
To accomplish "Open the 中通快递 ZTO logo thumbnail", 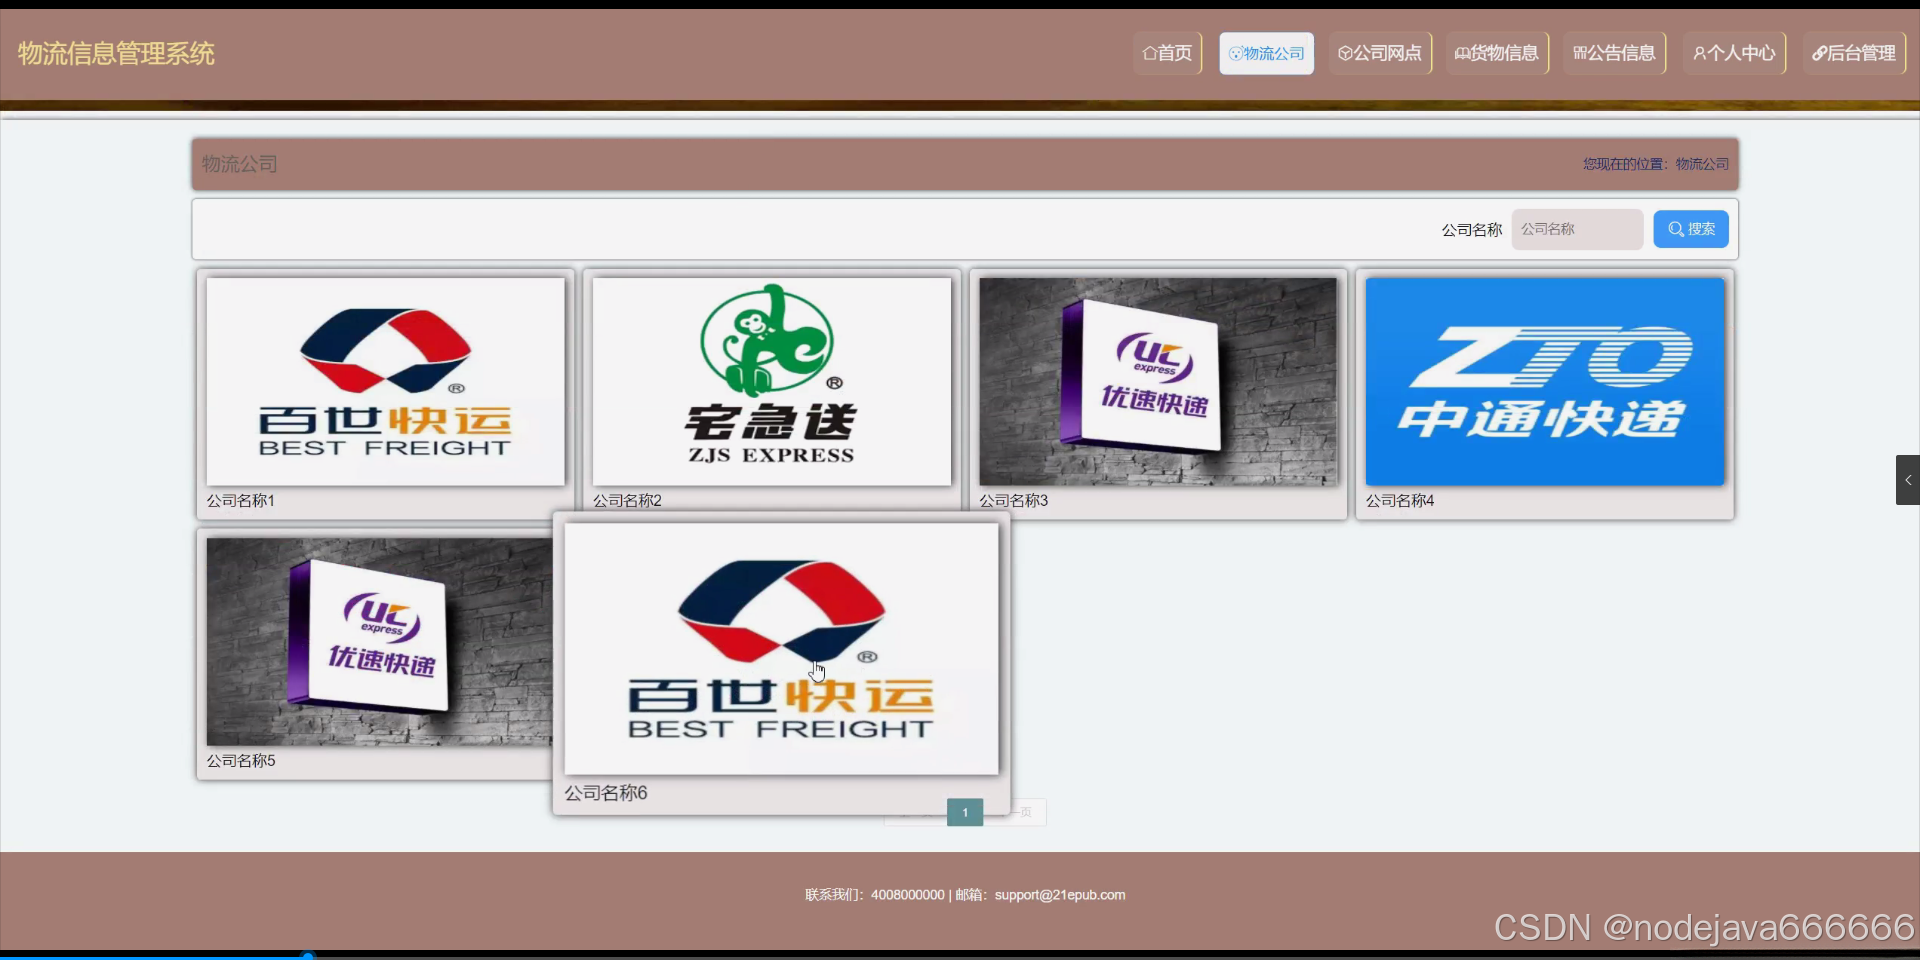I will coord(1545,381).
